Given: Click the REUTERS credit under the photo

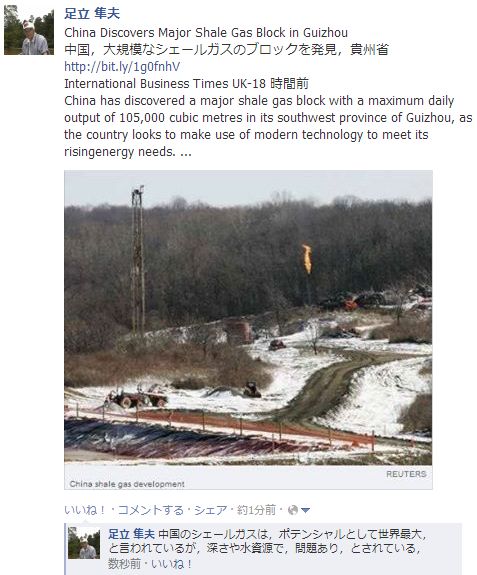Looking at the screenshot, I should tap(406, 474).
